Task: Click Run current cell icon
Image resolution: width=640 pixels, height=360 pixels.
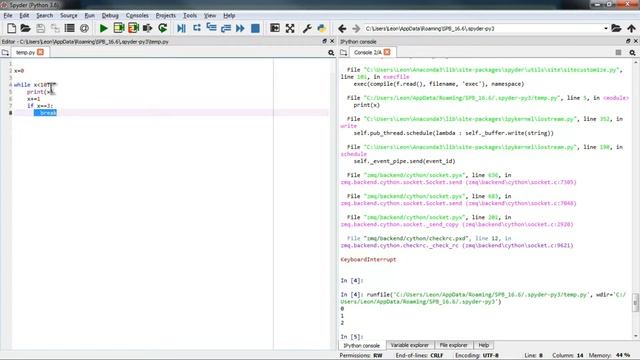Action: pyautogui.click(x=119, y=28)
